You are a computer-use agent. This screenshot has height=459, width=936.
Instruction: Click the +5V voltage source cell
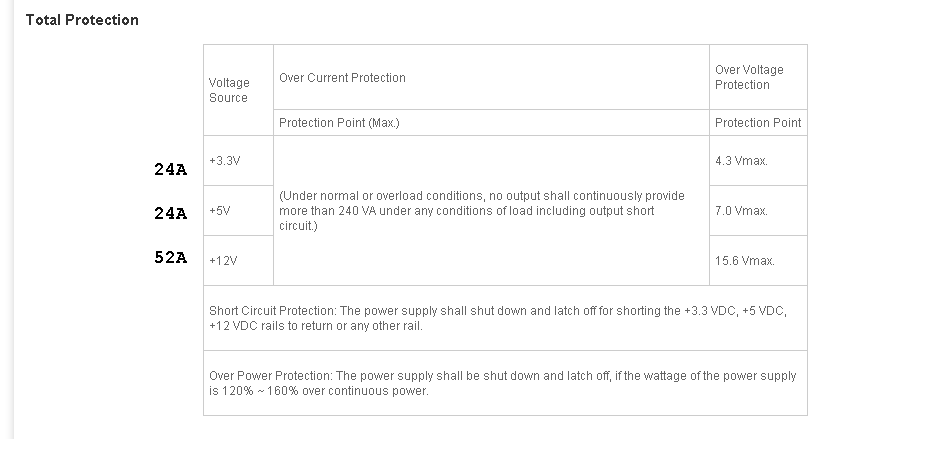tap(238, 211)
